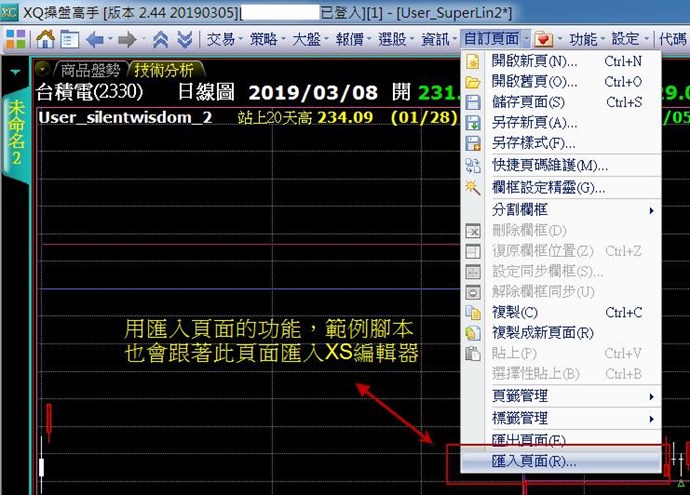Screen dimensions: 690x495
Task: Open the 策略 dropdown menu
Action: click(x=266, y=40)
